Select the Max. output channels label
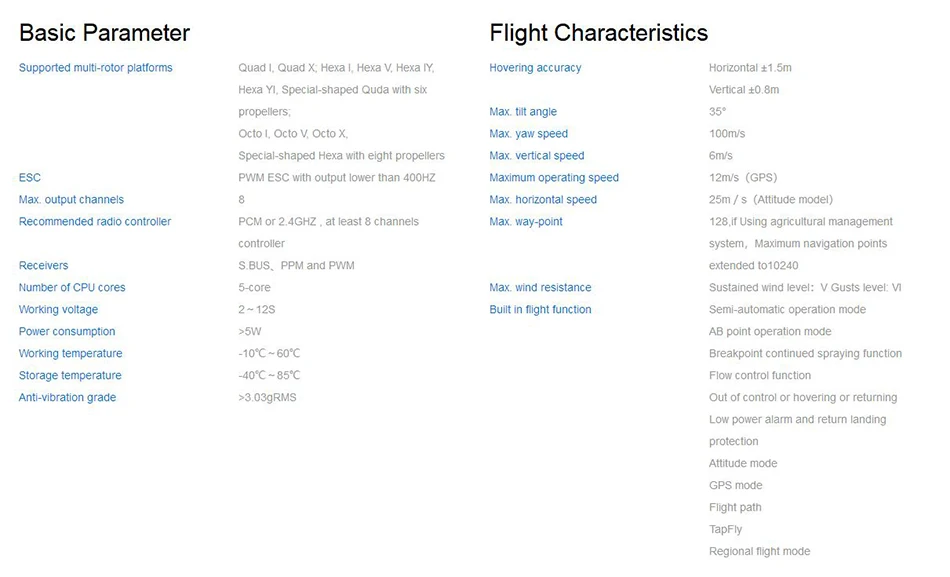 (71, 200)
